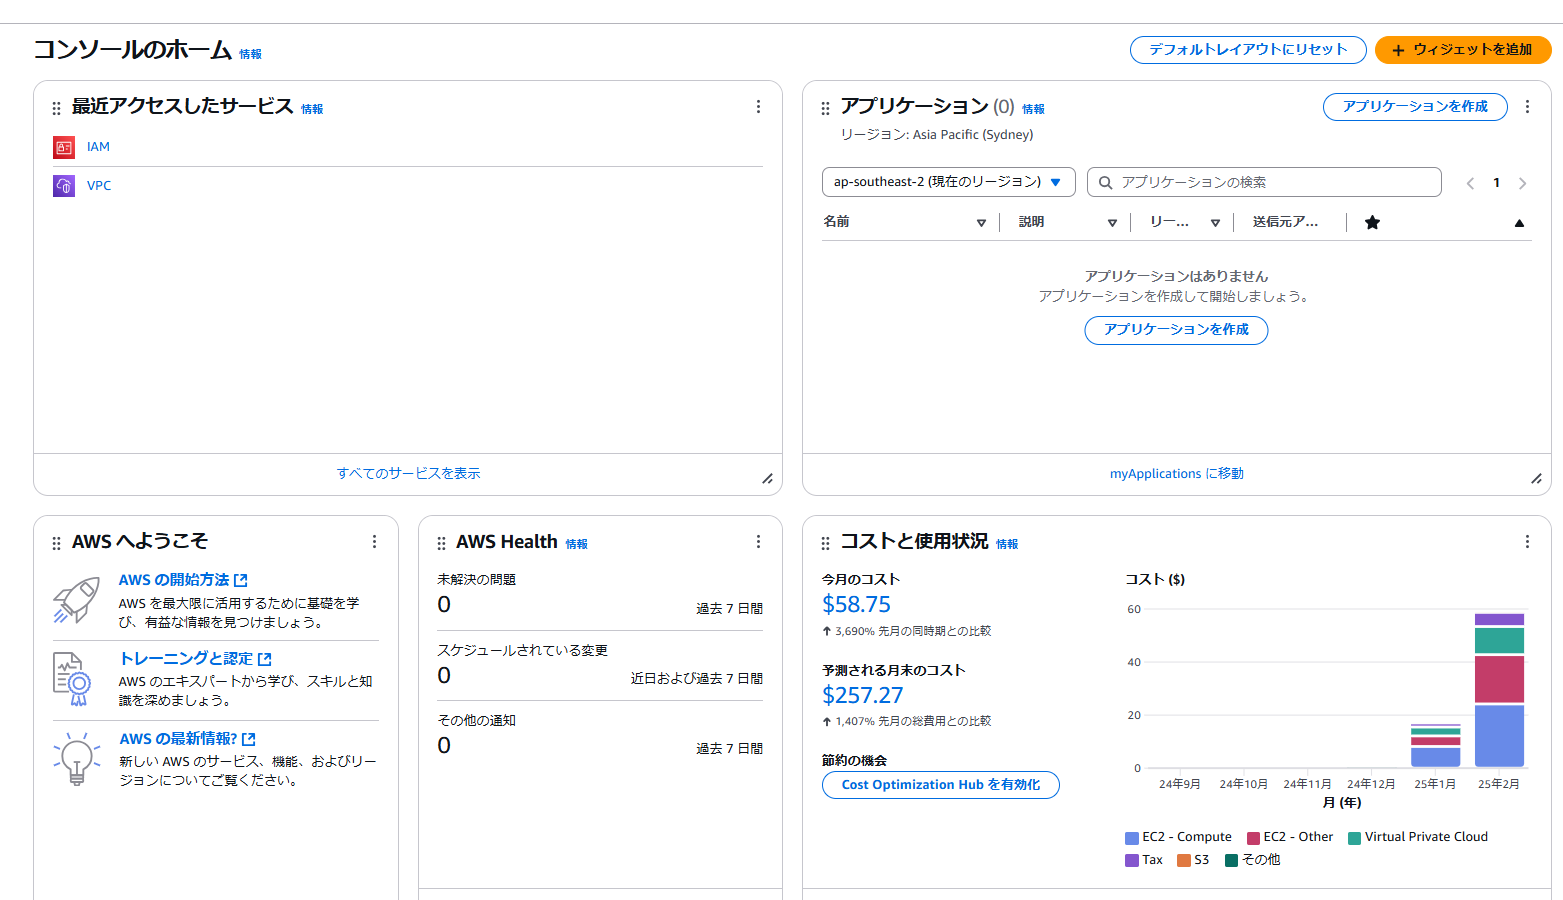Screen dimensions: 1563x900
Task: Open トレーニングと認定 link
Action: point(195,659)
